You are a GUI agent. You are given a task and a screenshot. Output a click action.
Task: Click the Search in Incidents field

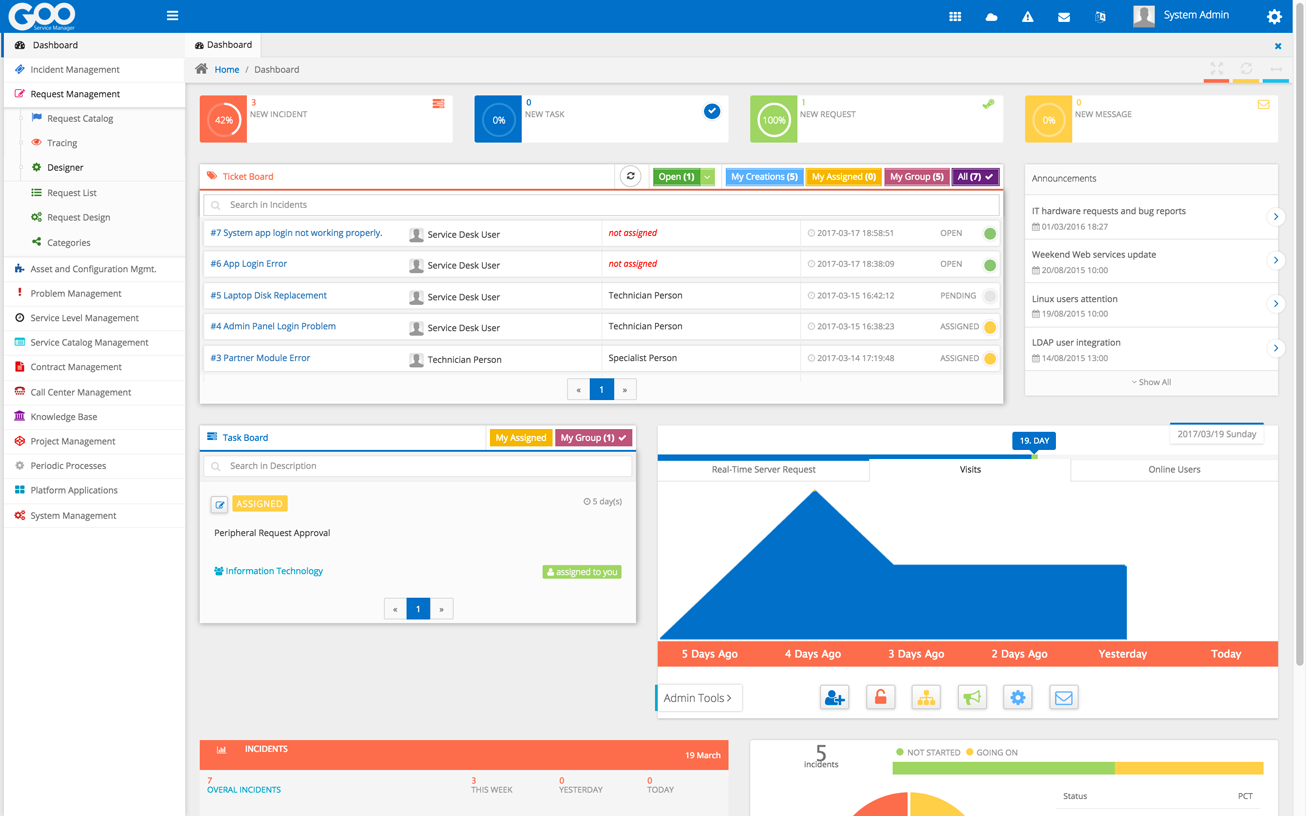(x=601, y=205)
